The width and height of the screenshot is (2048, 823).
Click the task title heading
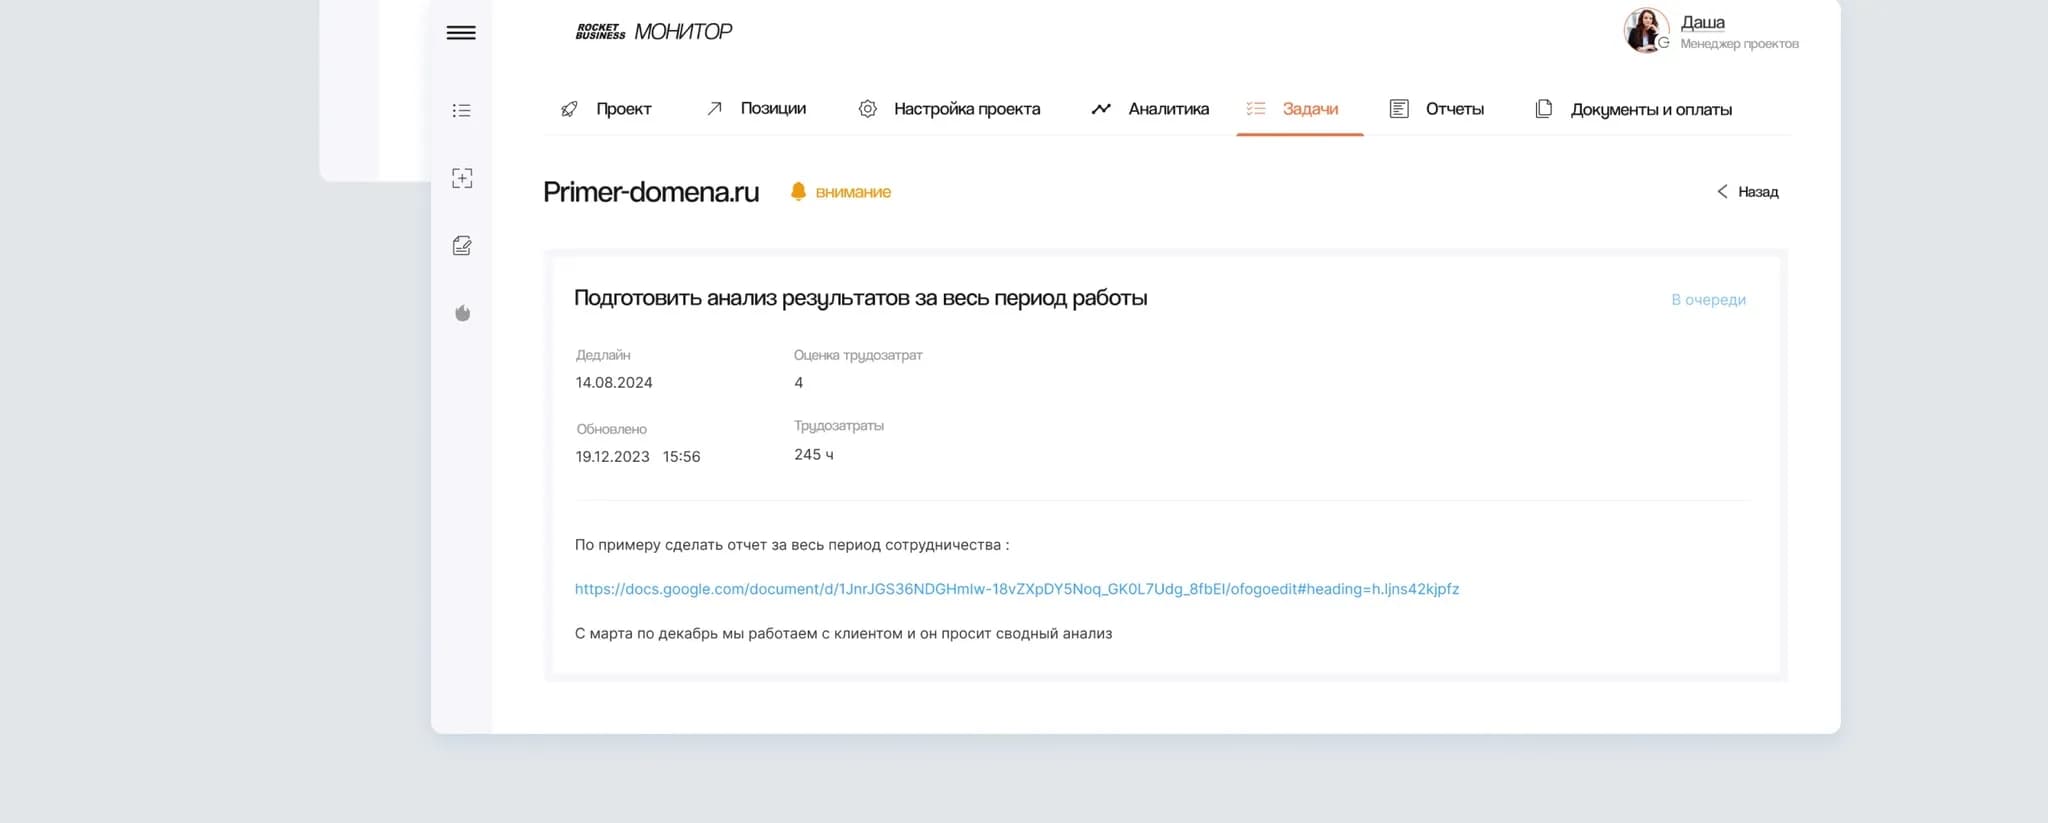(x=860, y=298)
